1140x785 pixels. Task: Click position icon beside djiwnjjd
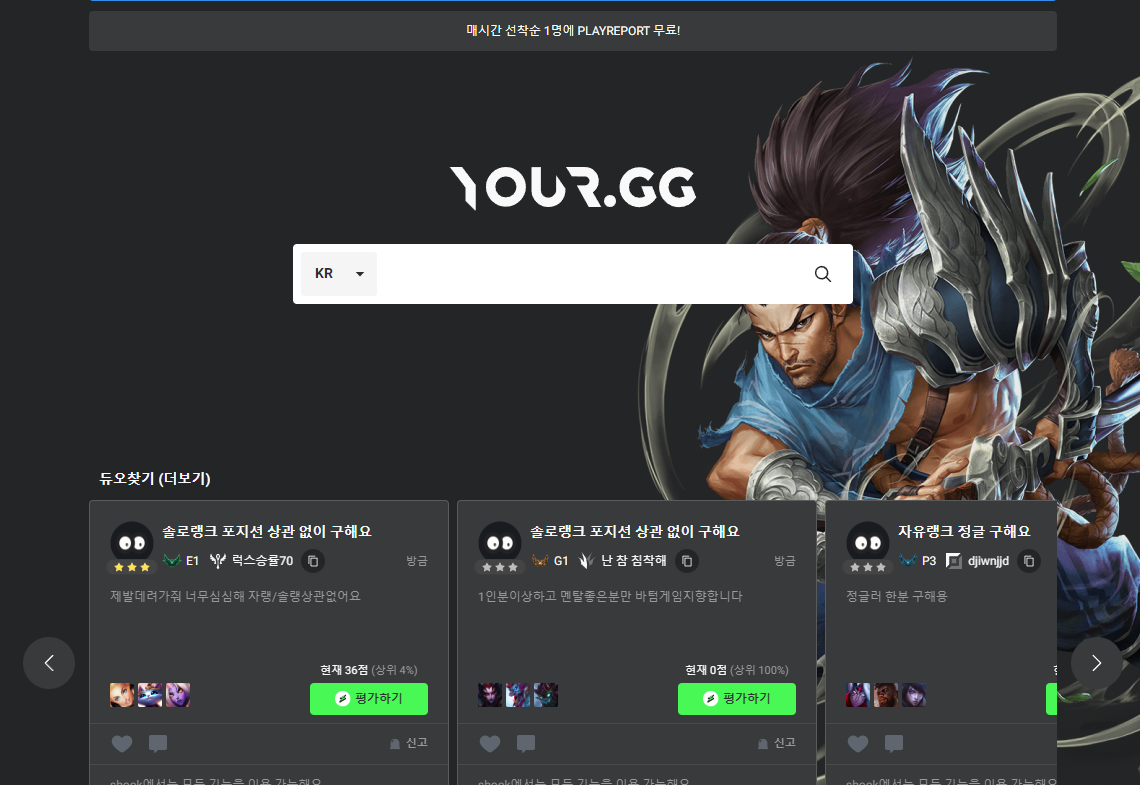(x=953, y=560)
